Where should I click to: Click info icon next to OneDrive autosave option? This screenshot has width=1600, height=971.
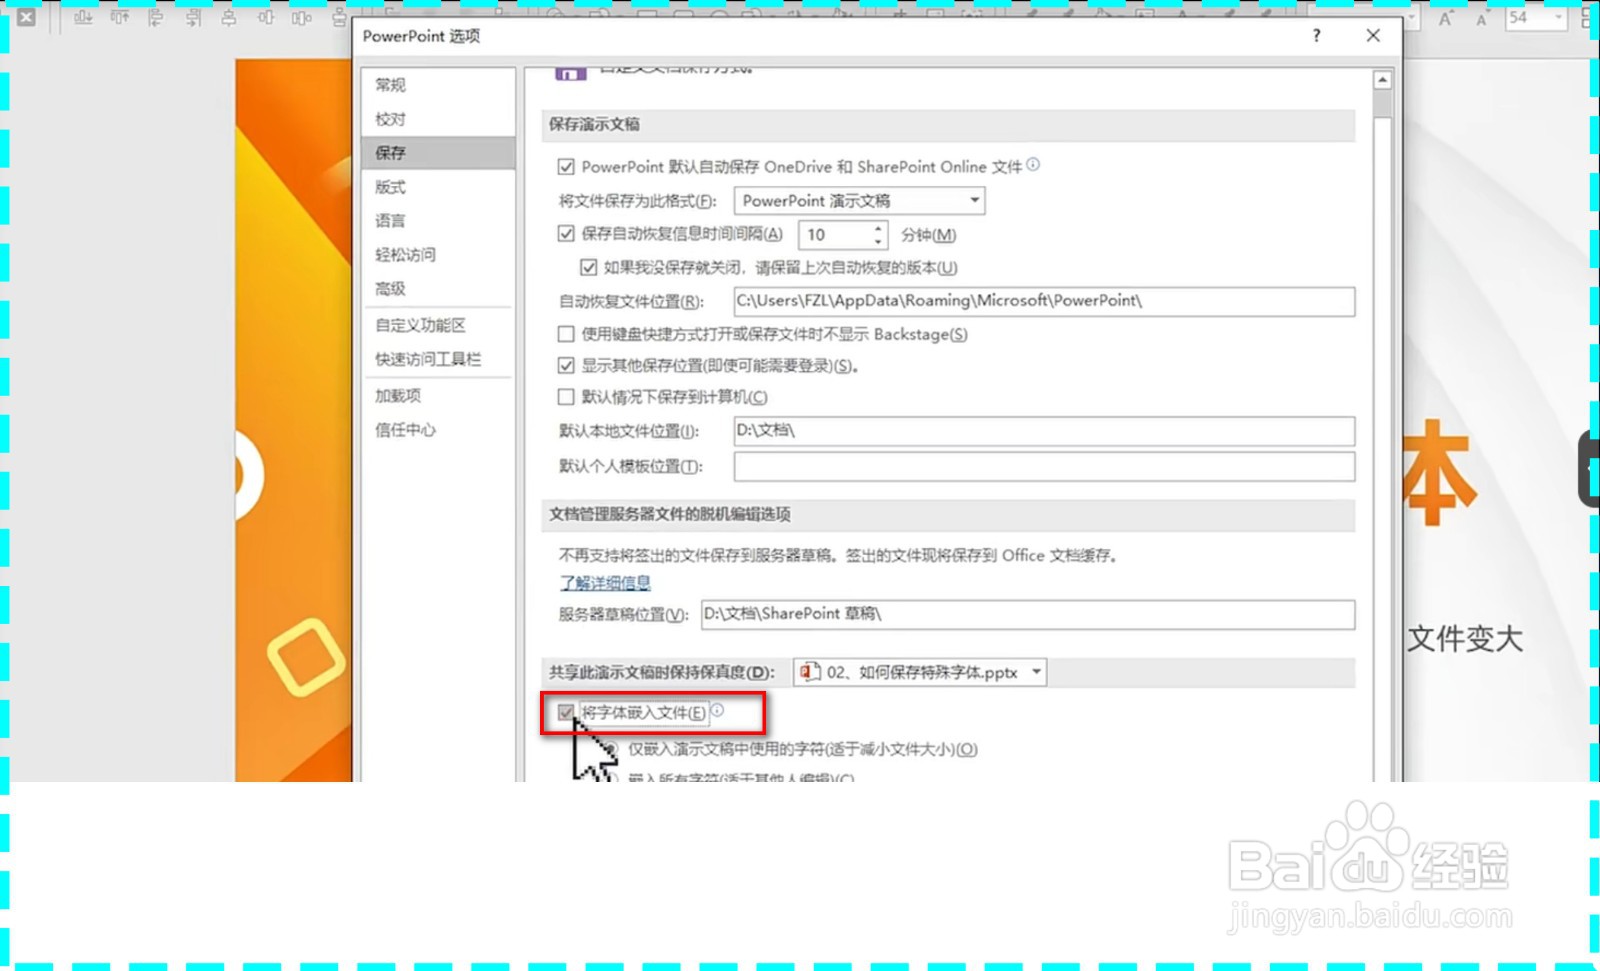[1033, 165]
